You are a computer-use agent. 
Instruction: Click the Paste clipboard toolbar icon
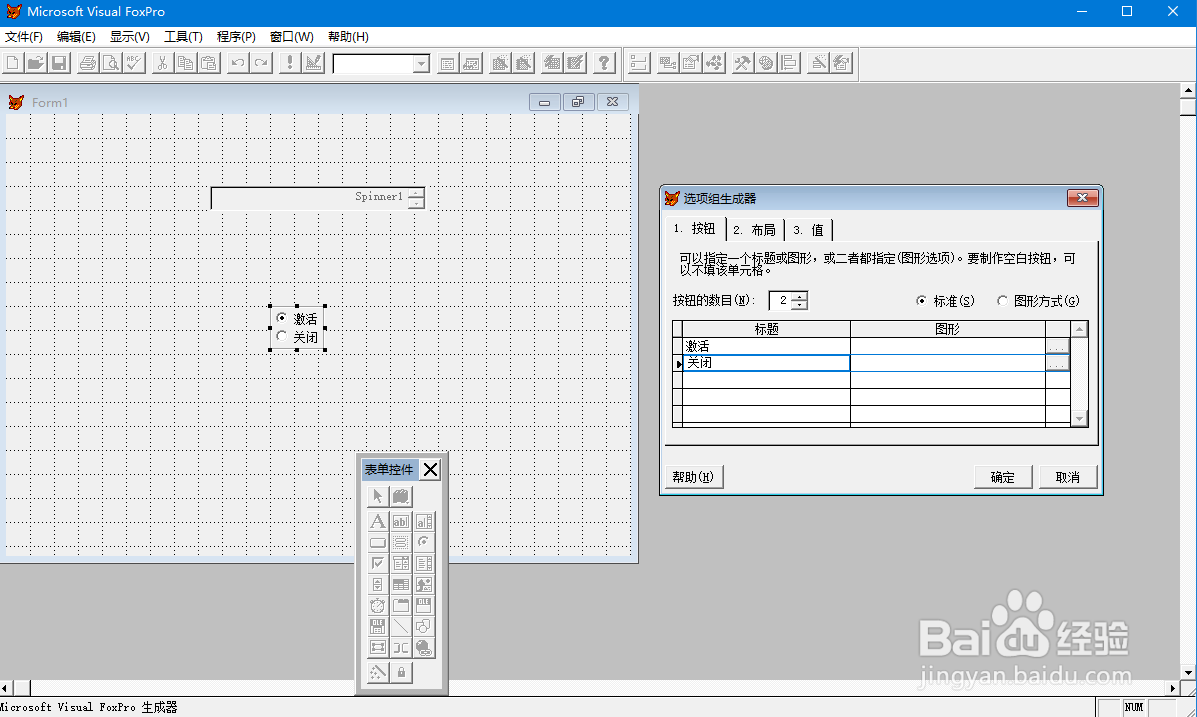point(208,63)
